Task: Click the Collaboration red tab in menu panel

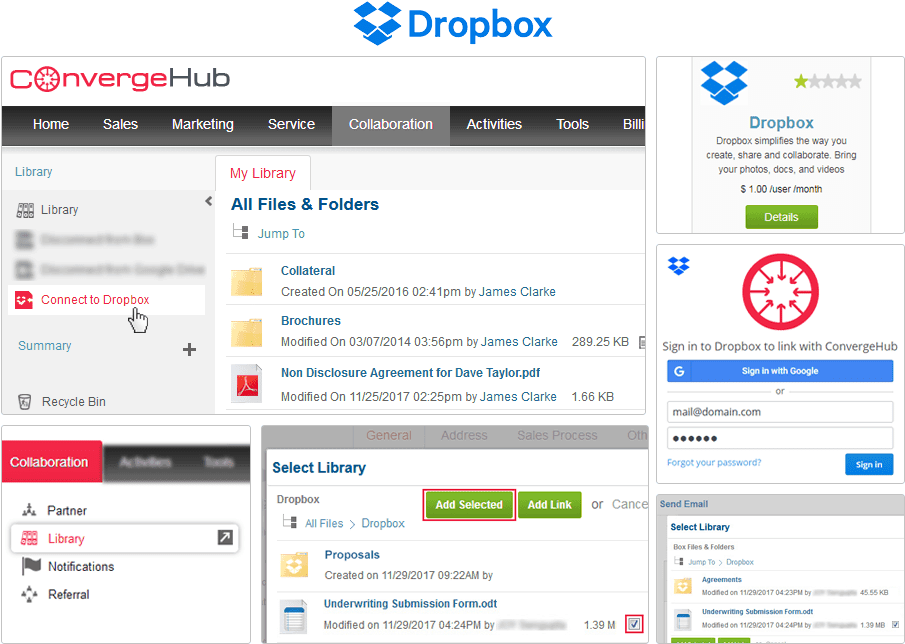Action: 52,462
